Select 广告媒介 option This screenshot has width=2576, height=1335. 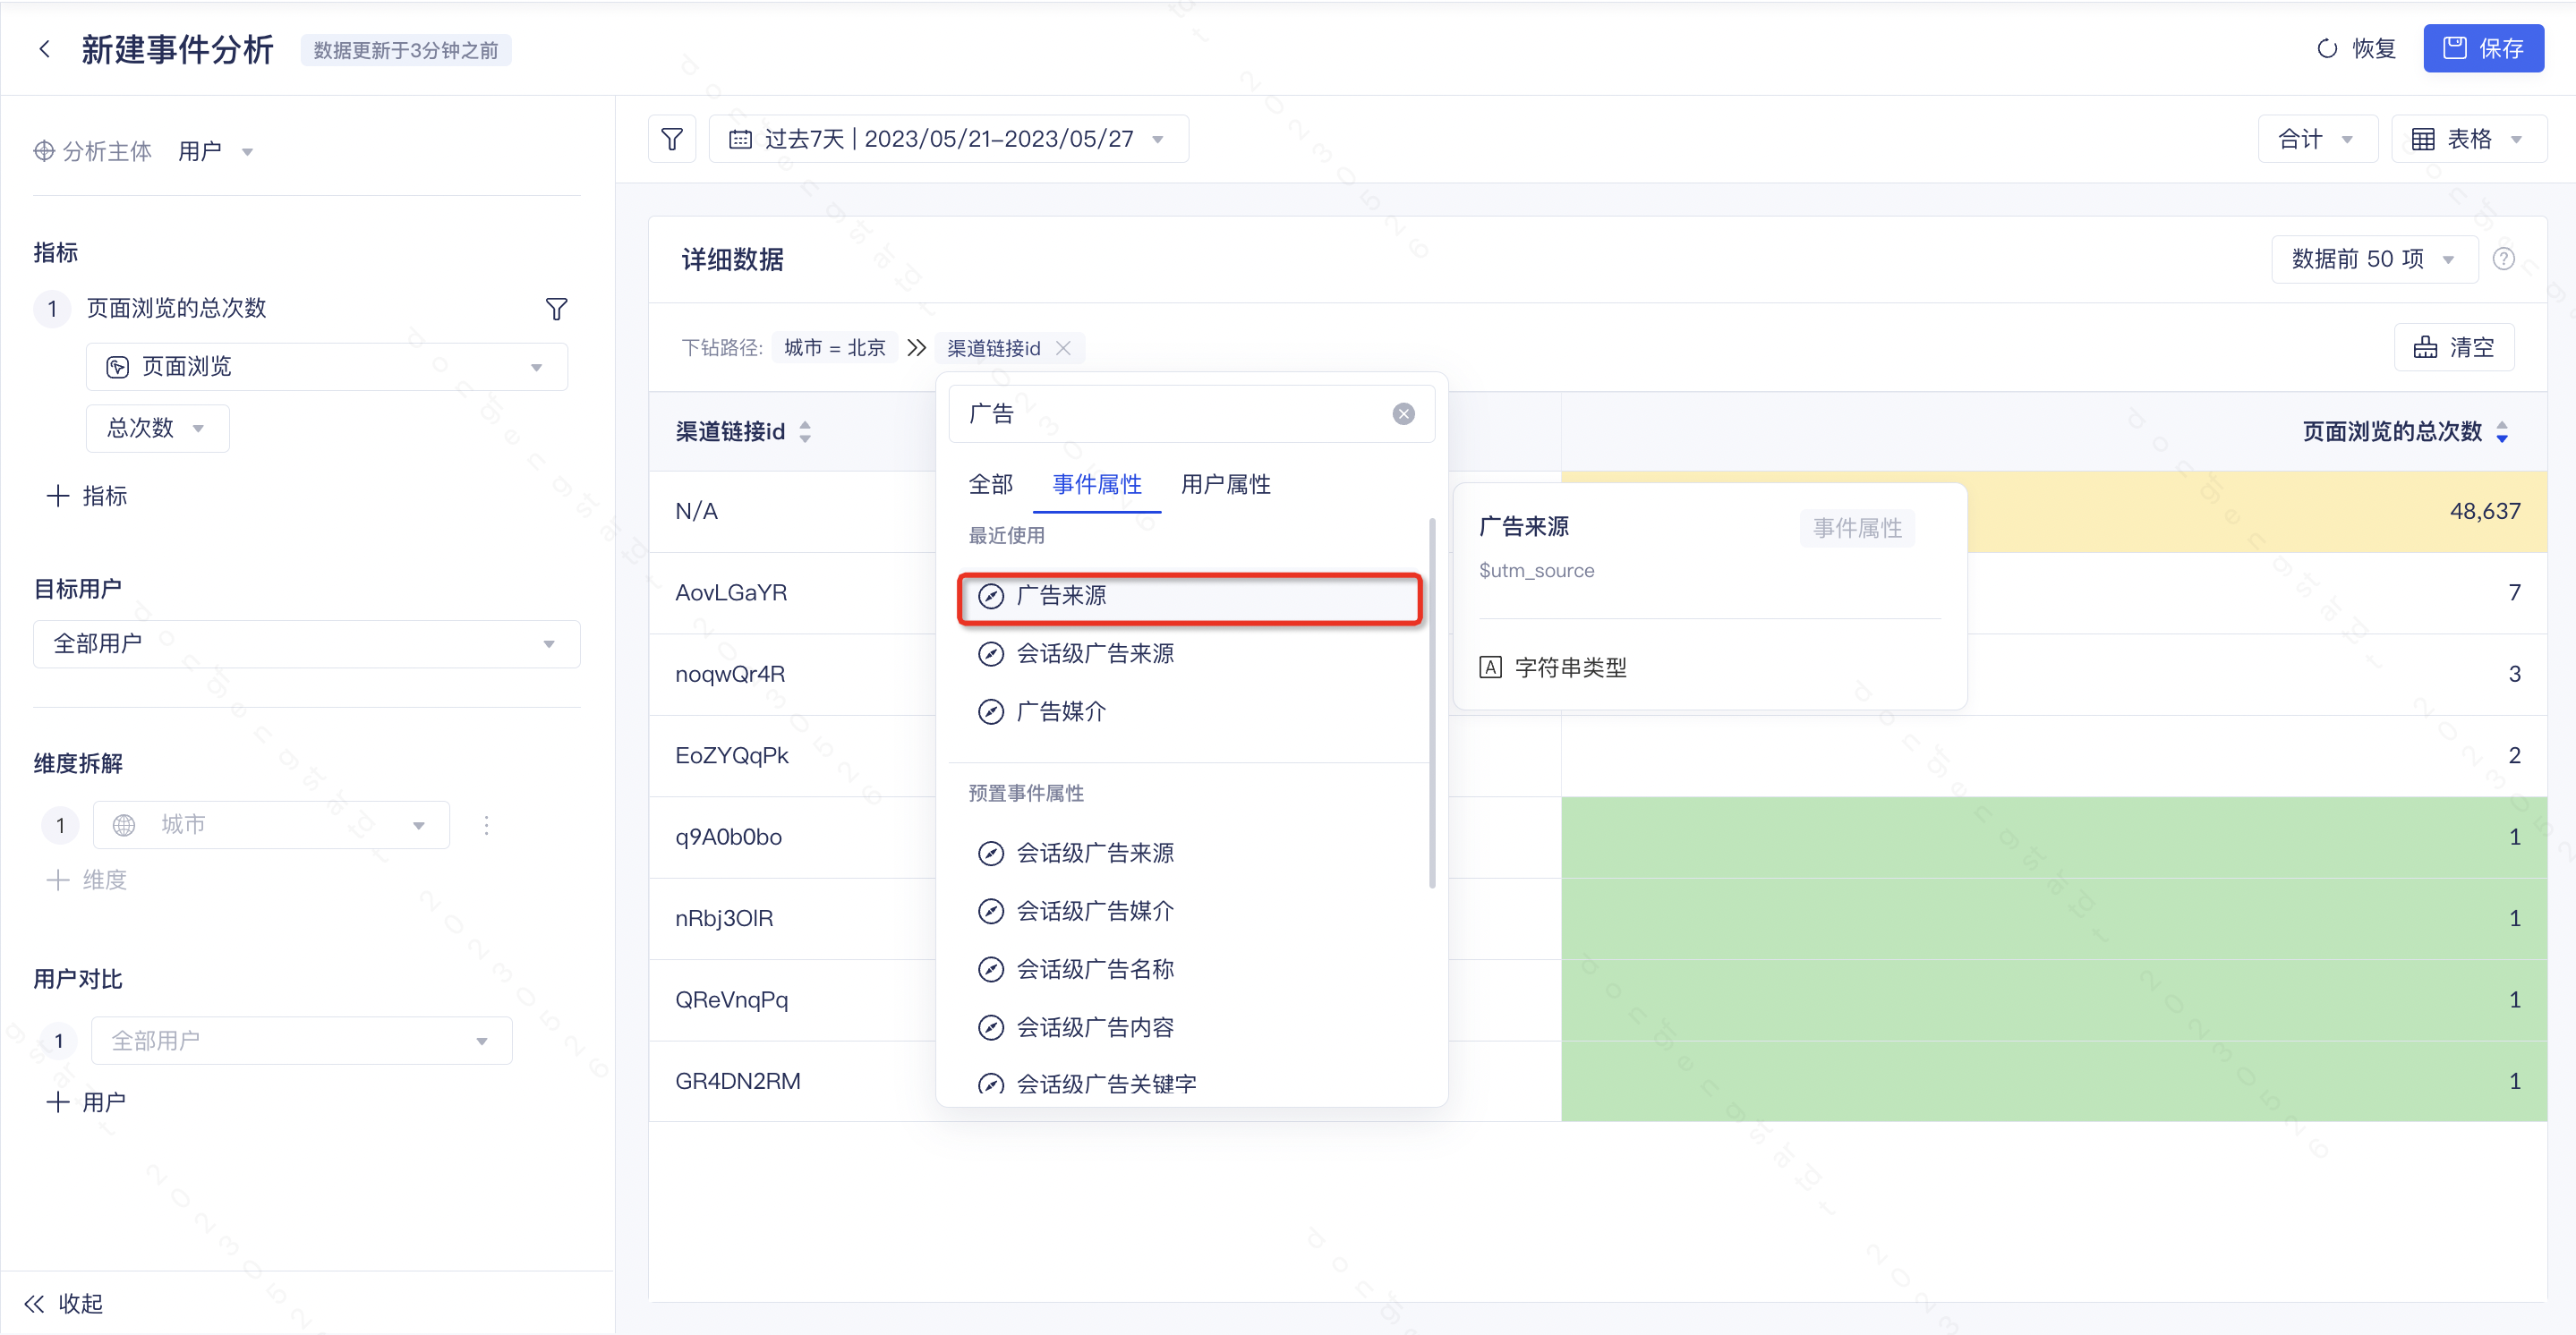click(x=1190, y=712)
